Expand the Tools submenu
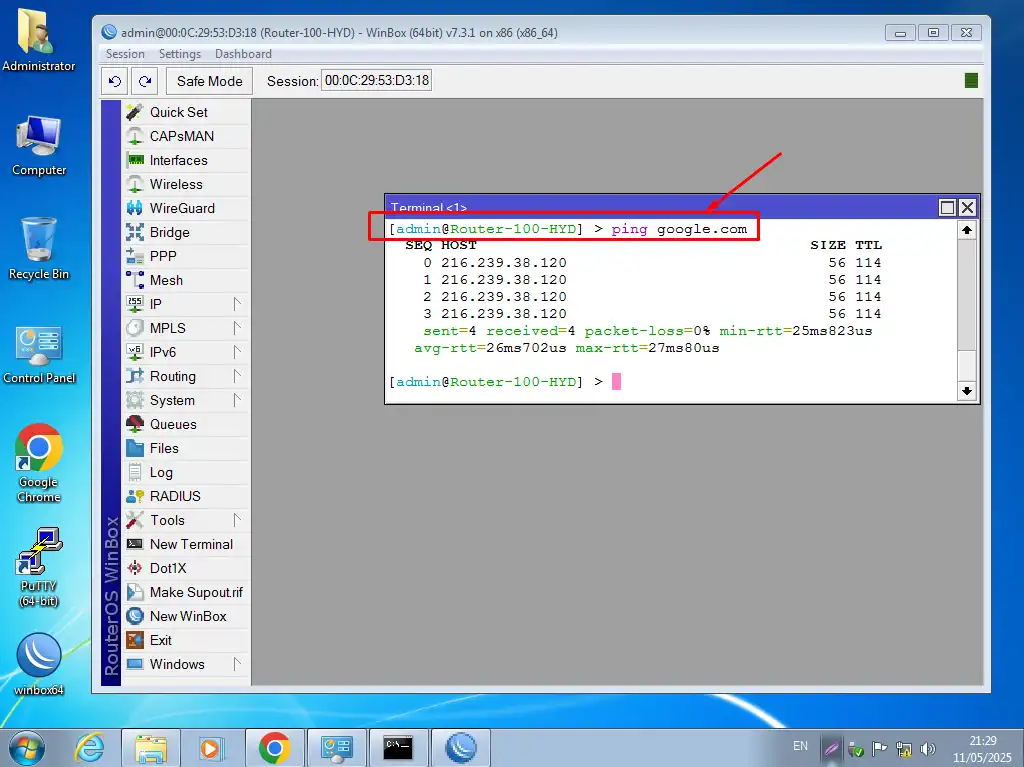This screenshot has width=1024, height=767. point(237,520)
